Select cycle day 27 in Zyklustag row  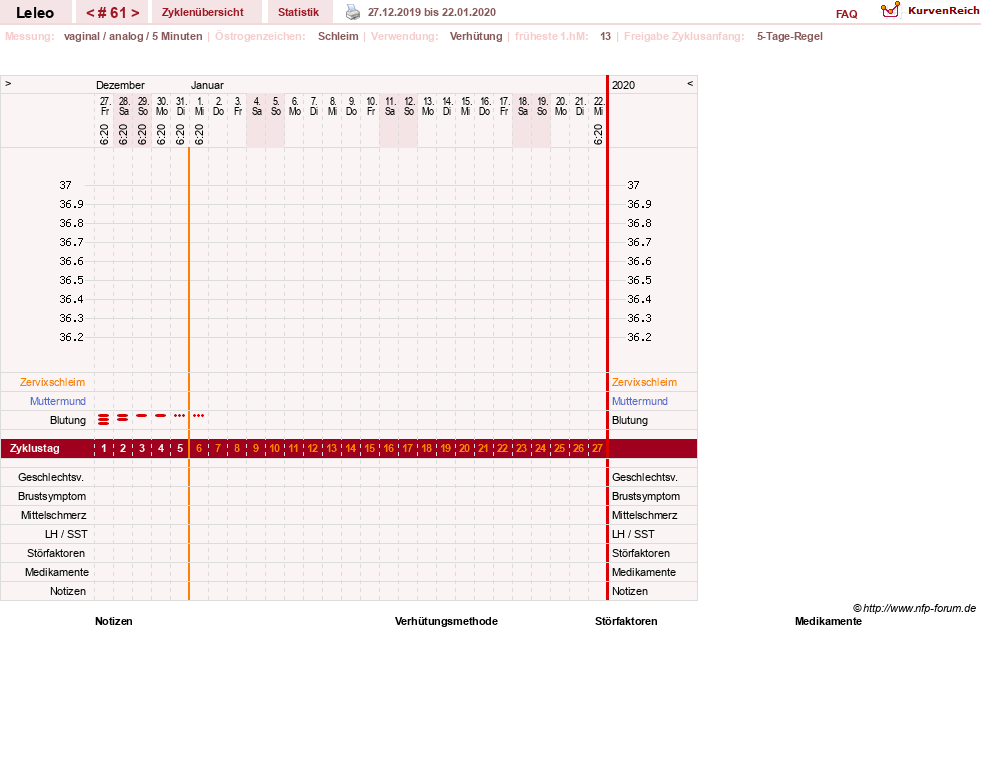click(597, 448)
